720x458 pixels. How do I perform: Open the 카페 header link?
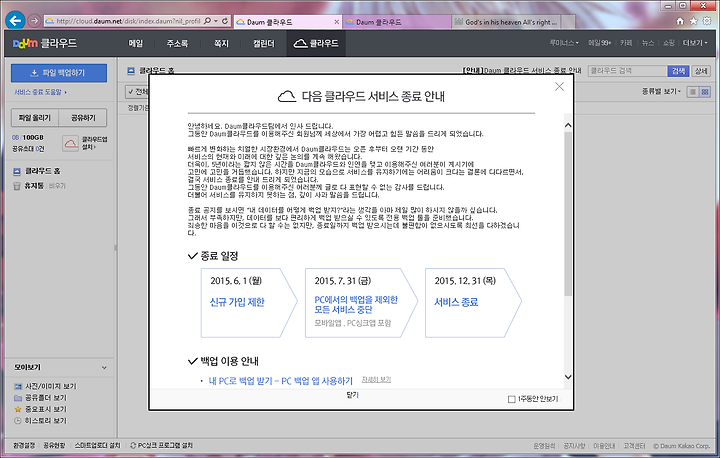[626, 43]
